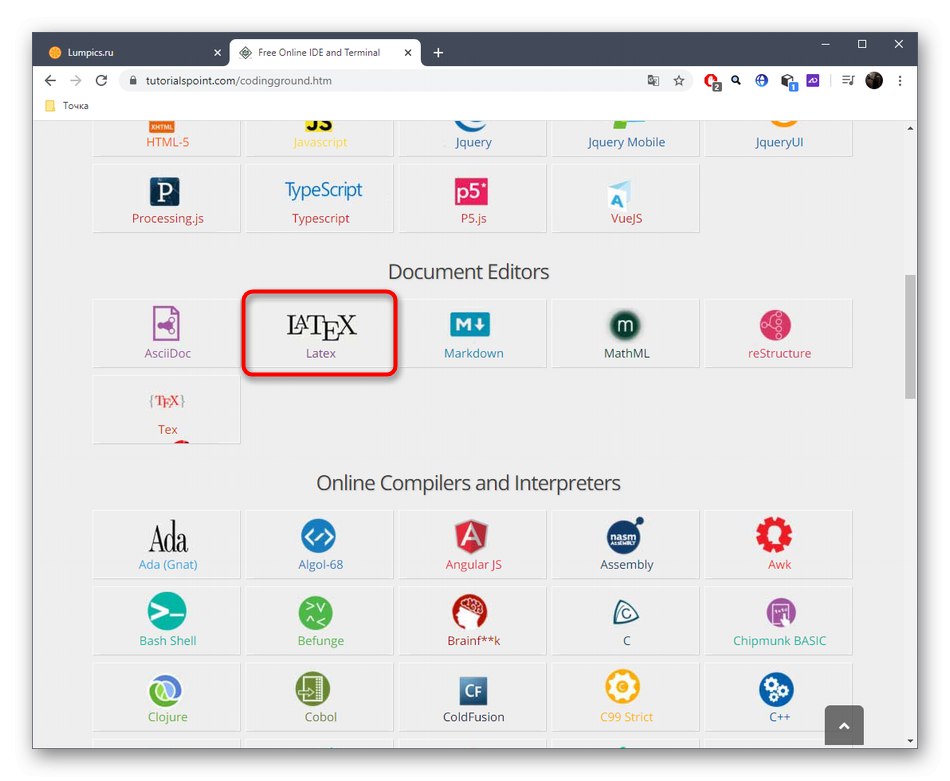Open the Chrome three-dot menu
The width and height of the screenshot is (950, 781).
click(x=900, y=81)
